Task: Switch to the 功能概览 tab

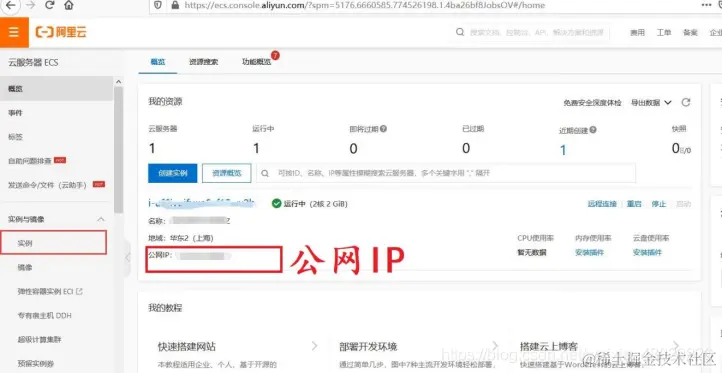Action: 256,62
